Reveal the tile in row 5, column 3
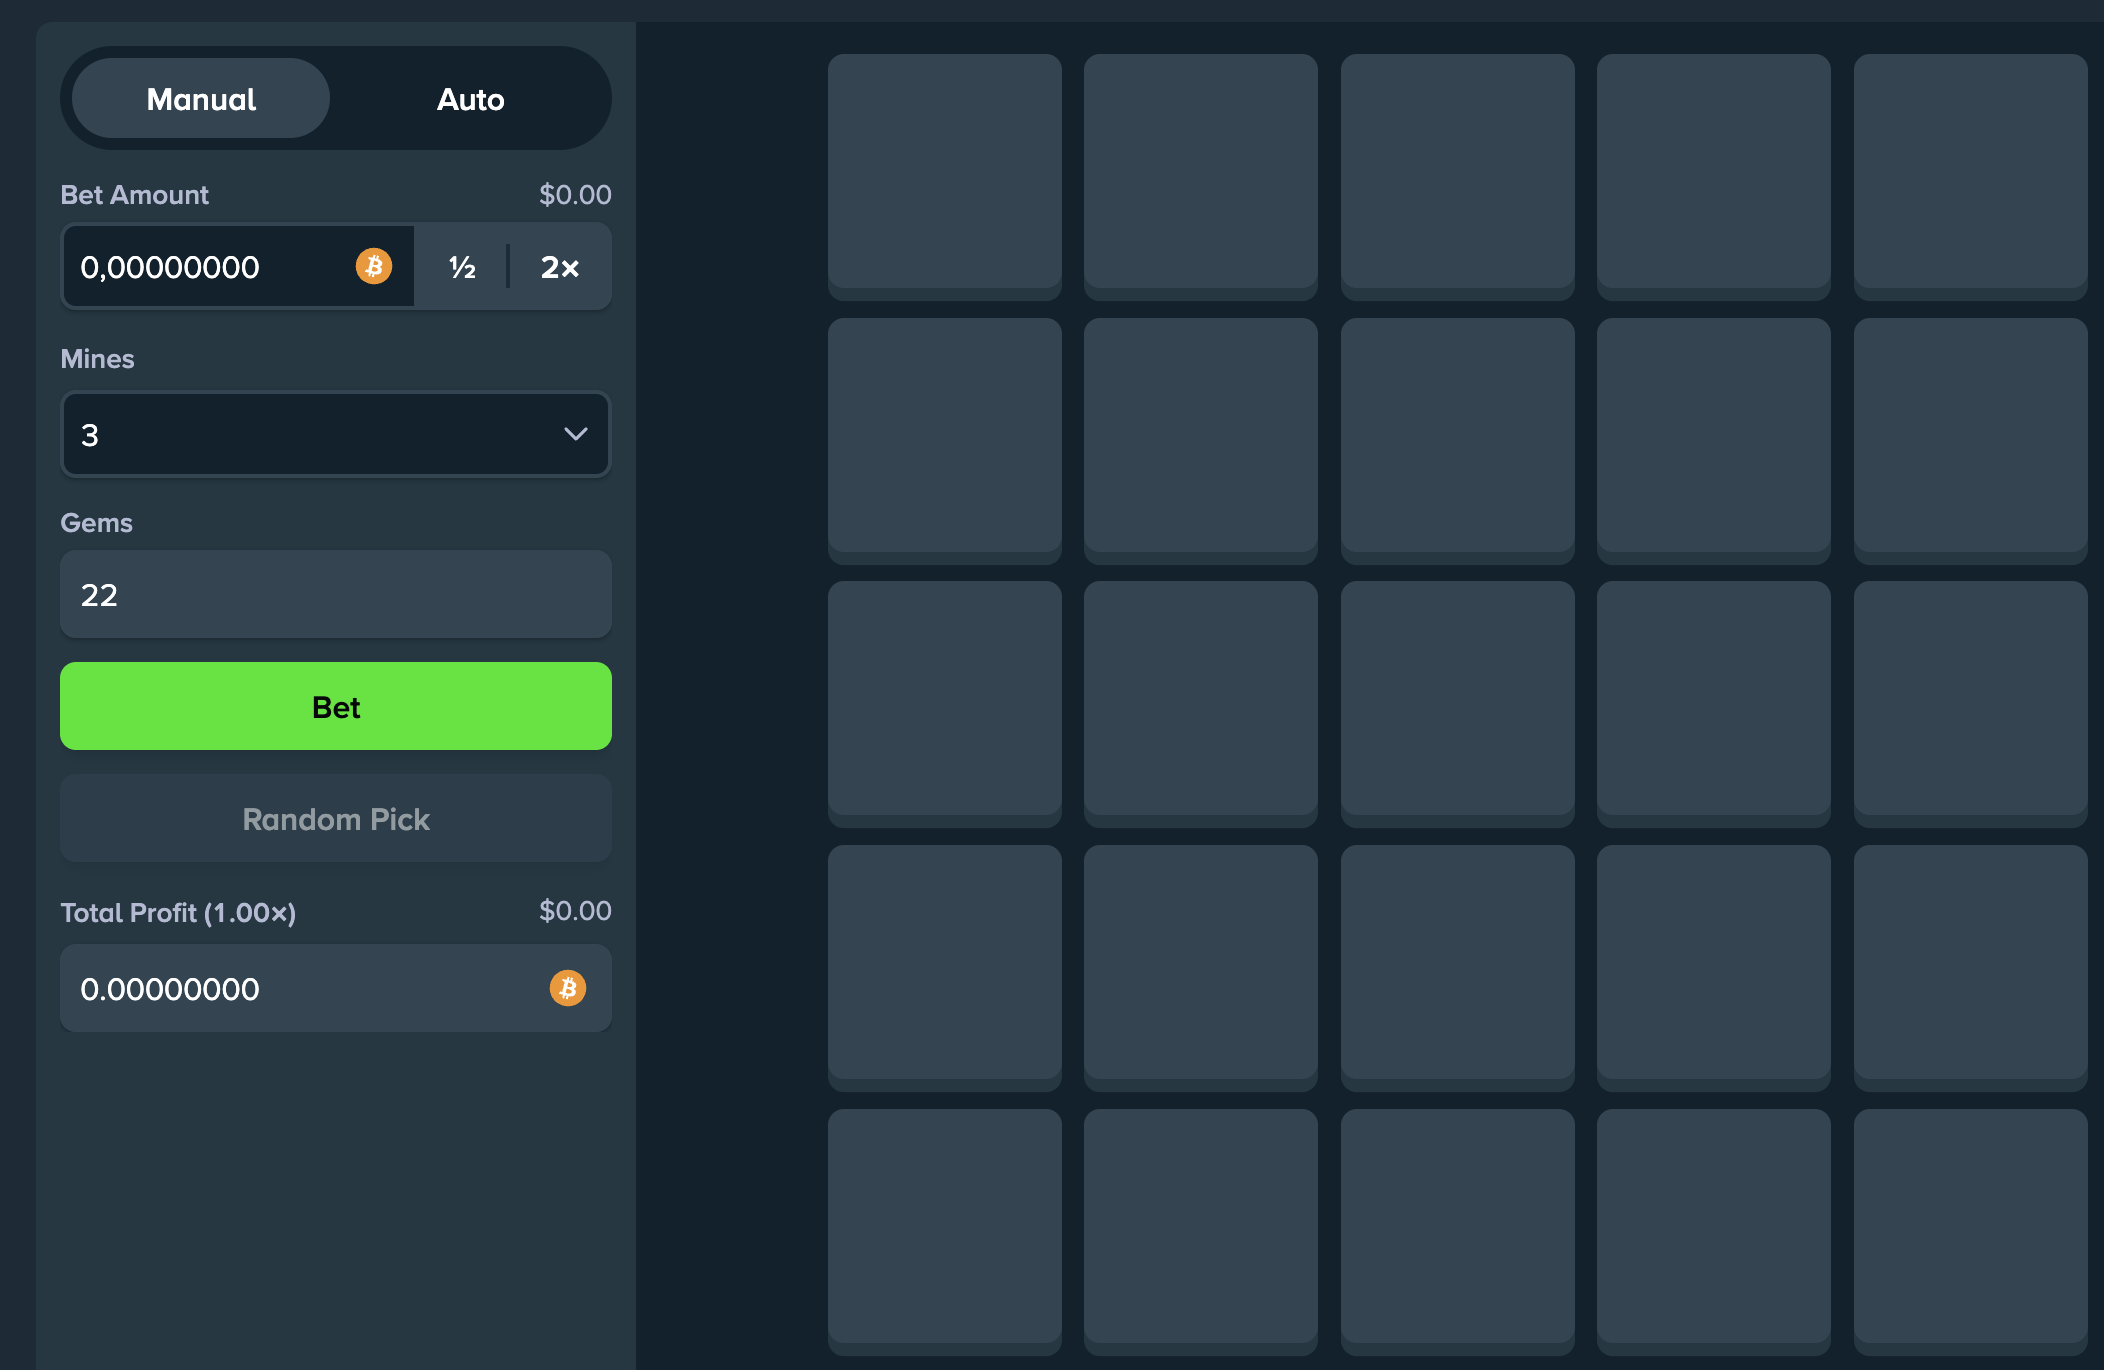Viewport: 2104px width, 1370px height. 1458,1232
